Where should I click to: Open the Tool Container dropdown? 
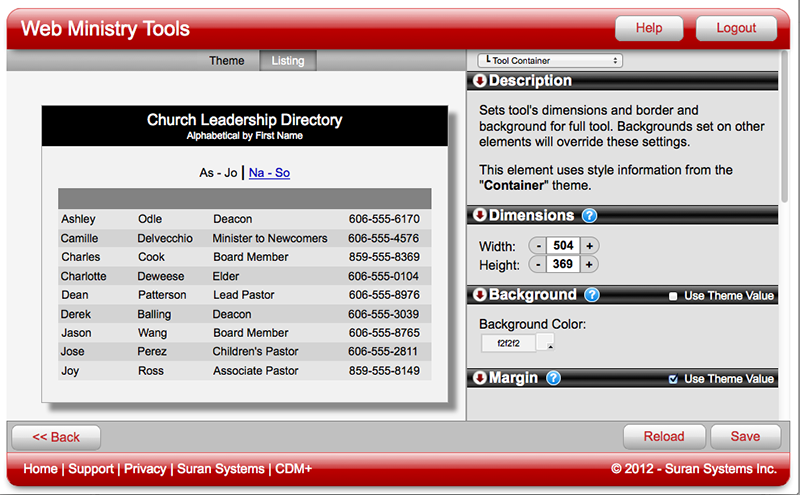549,61
